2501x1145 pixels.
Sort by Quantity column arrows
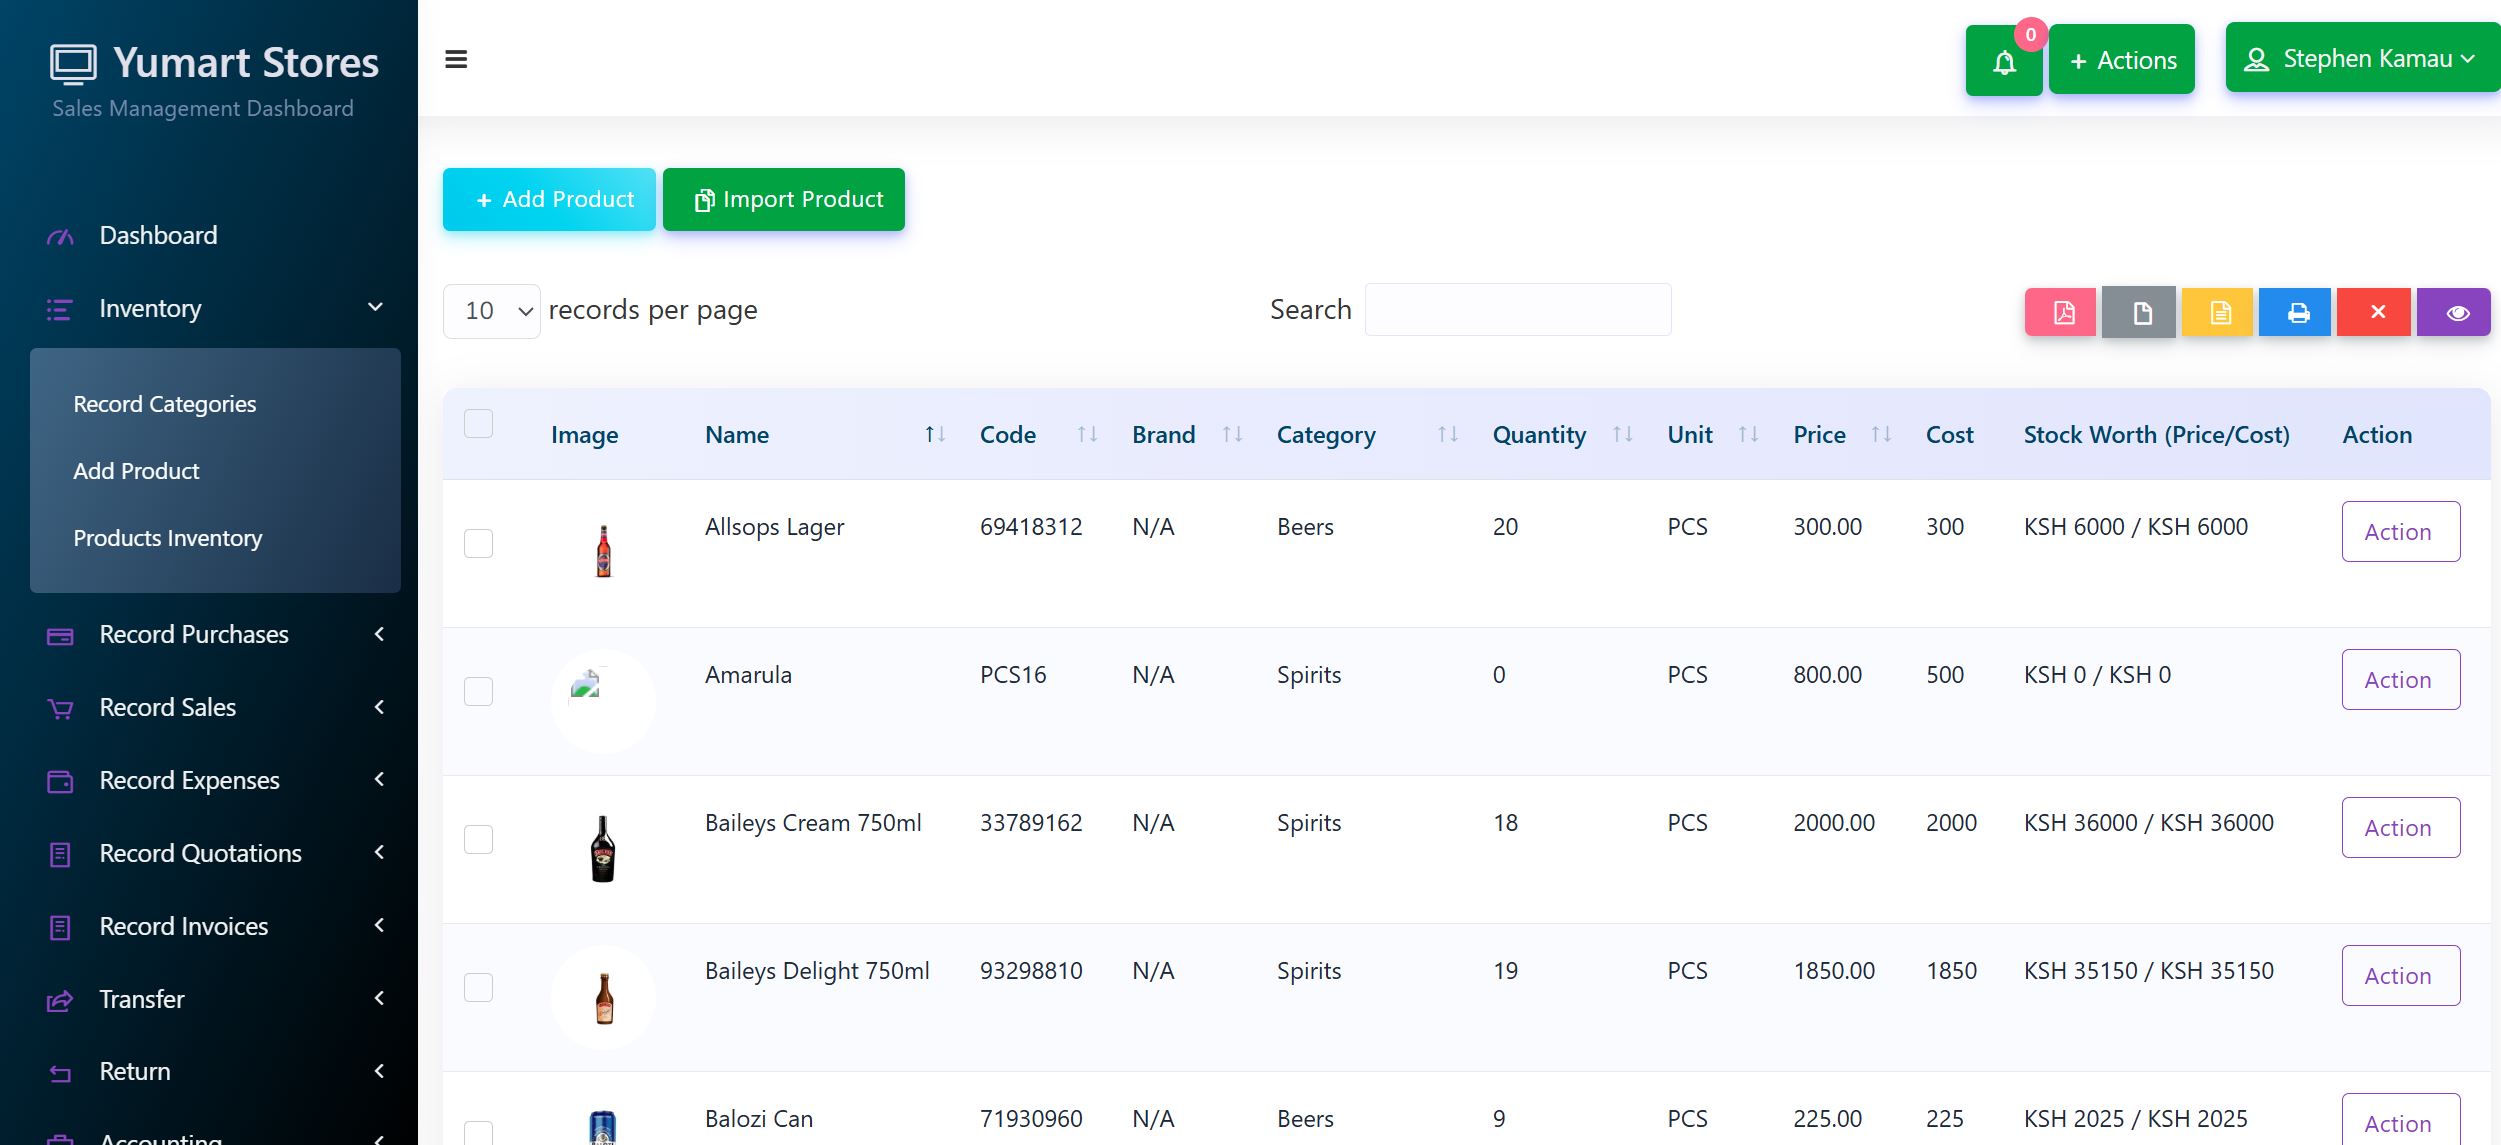click(x=1623, y=434)
